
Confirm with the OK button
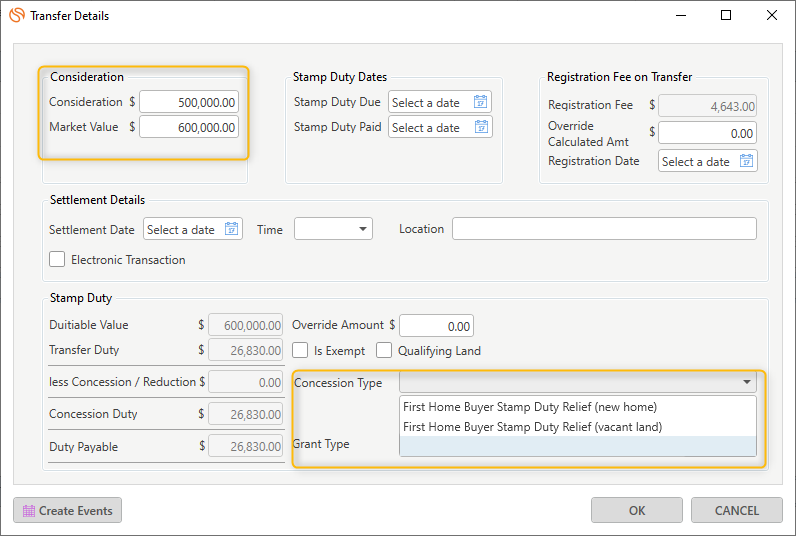pos(637,510)
